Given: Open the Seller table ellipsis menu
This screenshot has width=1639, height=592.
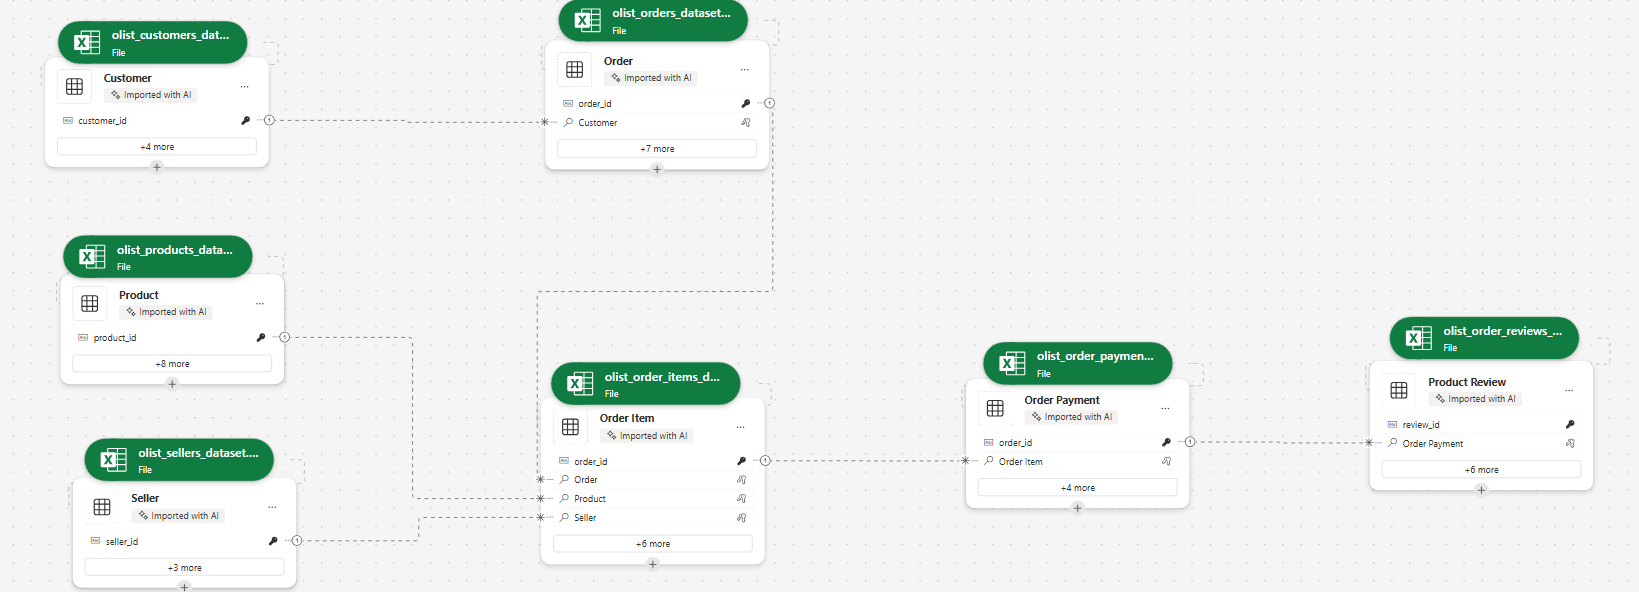Looking at the screenshot, I should point(271,507).
